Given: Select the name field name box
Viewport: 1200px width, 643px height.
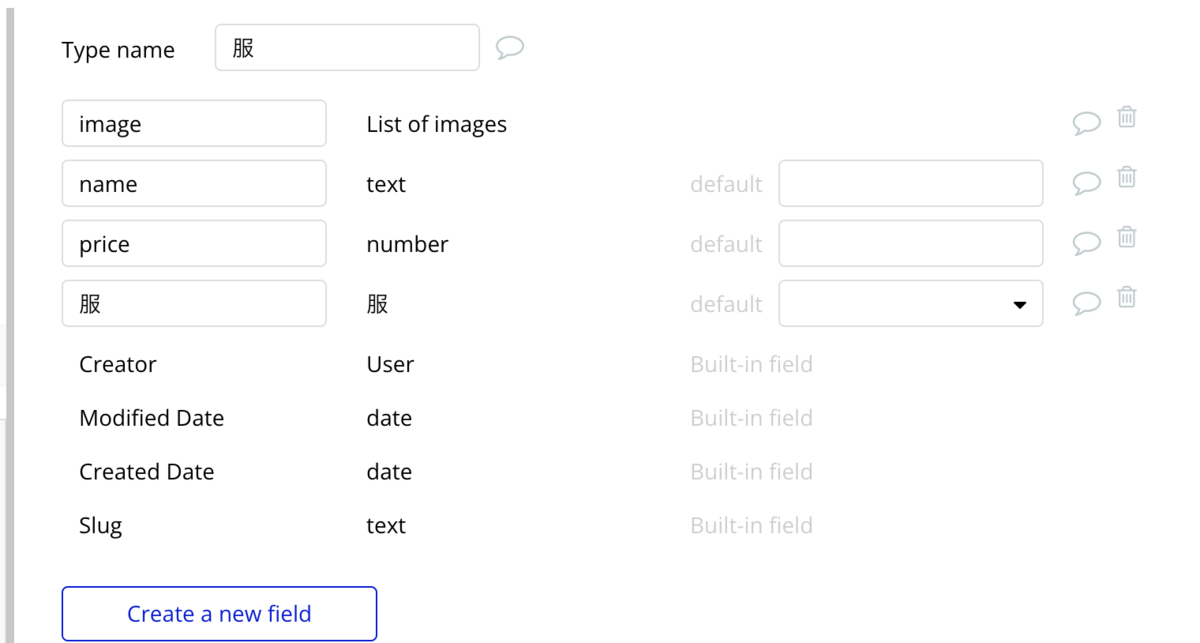Looking at the screenshot, I should [194, 183].
